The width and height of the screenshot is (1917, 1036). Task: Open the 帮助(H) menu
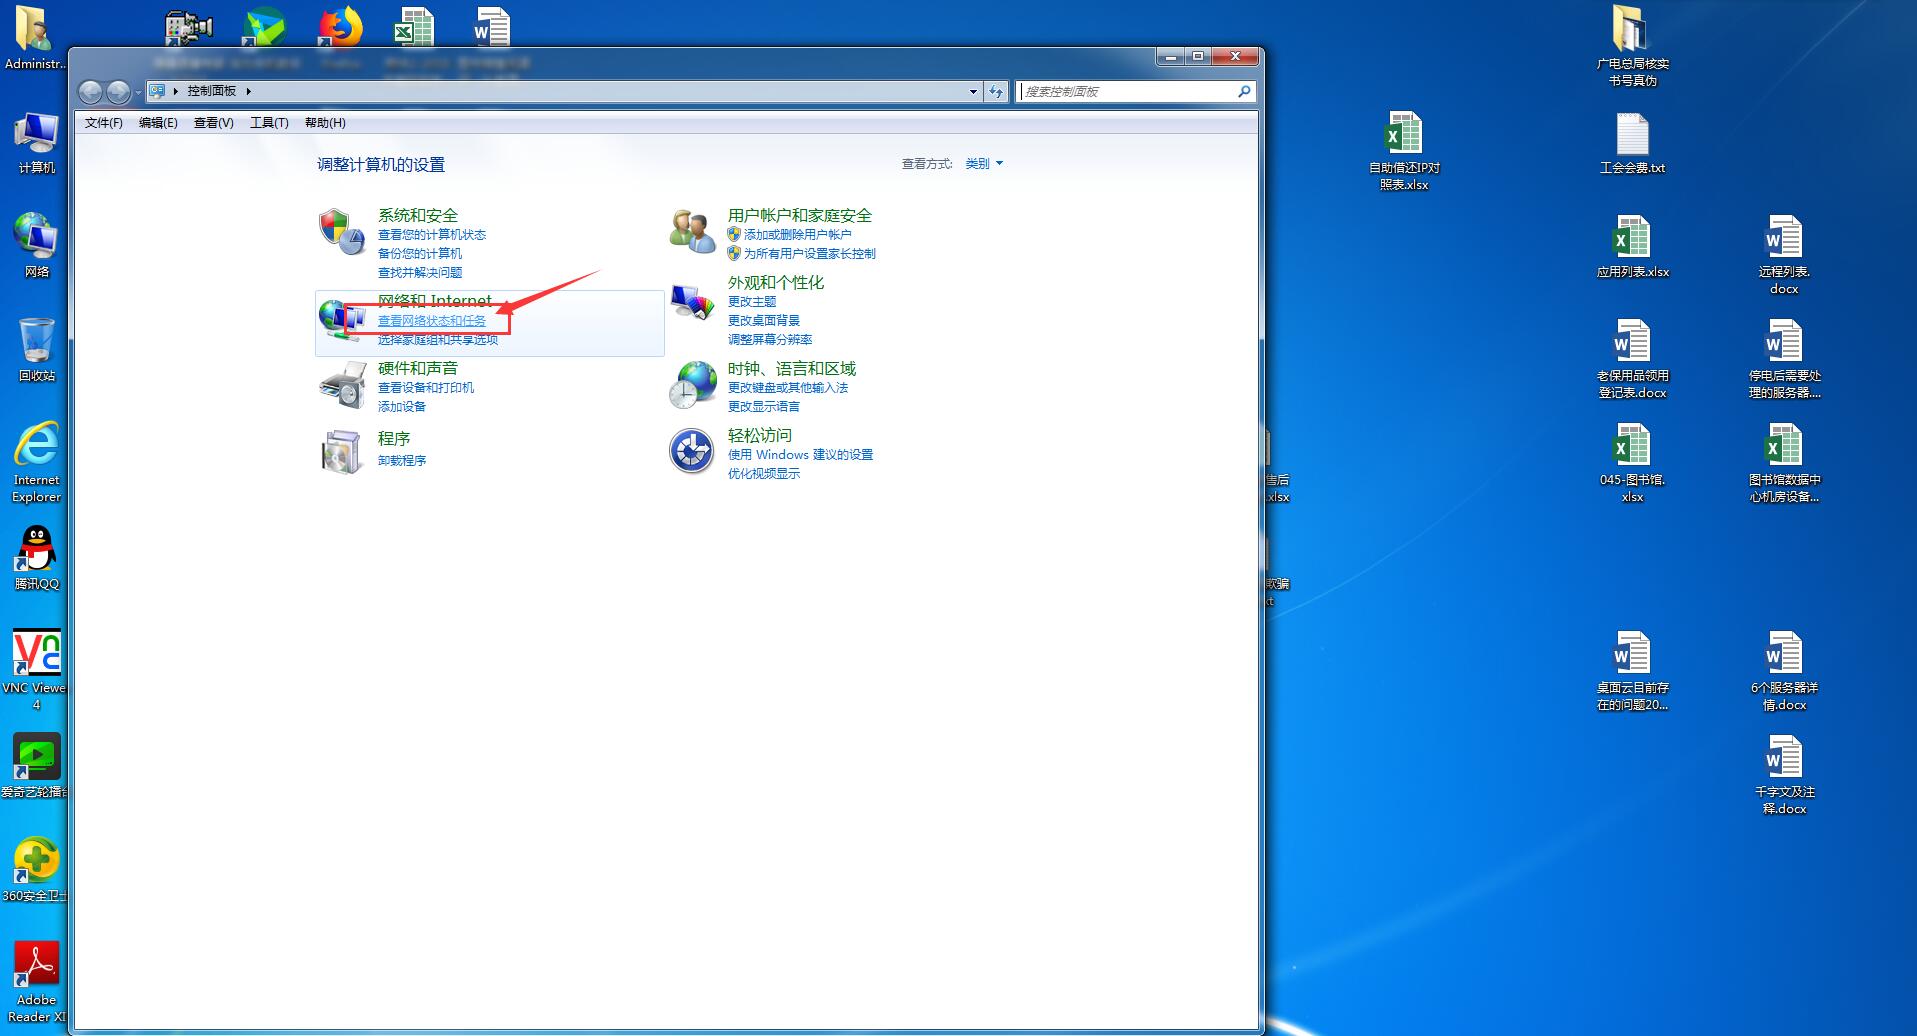tap(325, 123)
